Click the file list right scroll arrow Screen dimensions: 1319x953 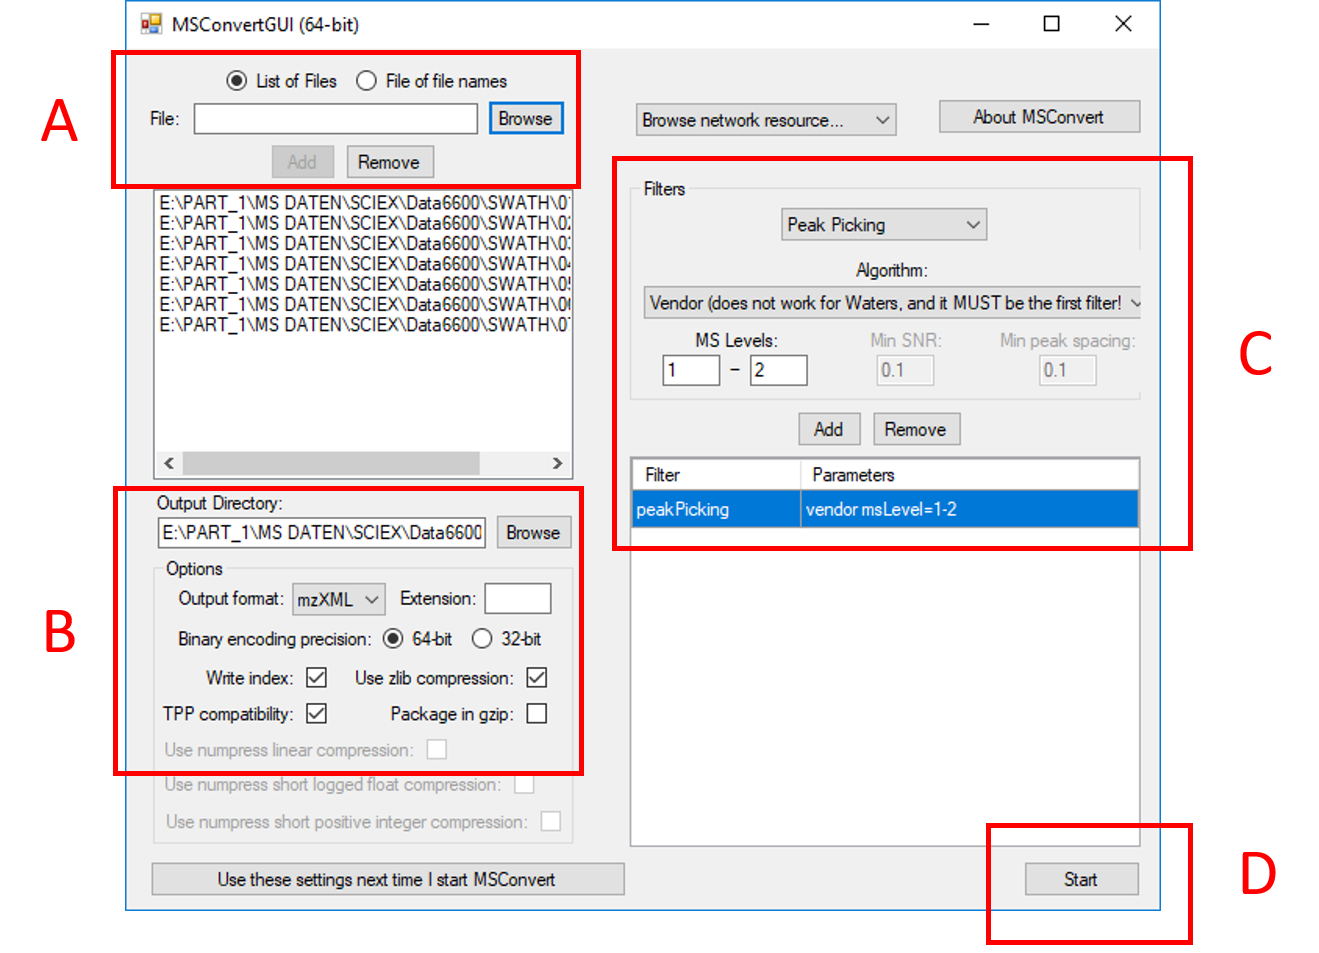[x=557, y=463]
